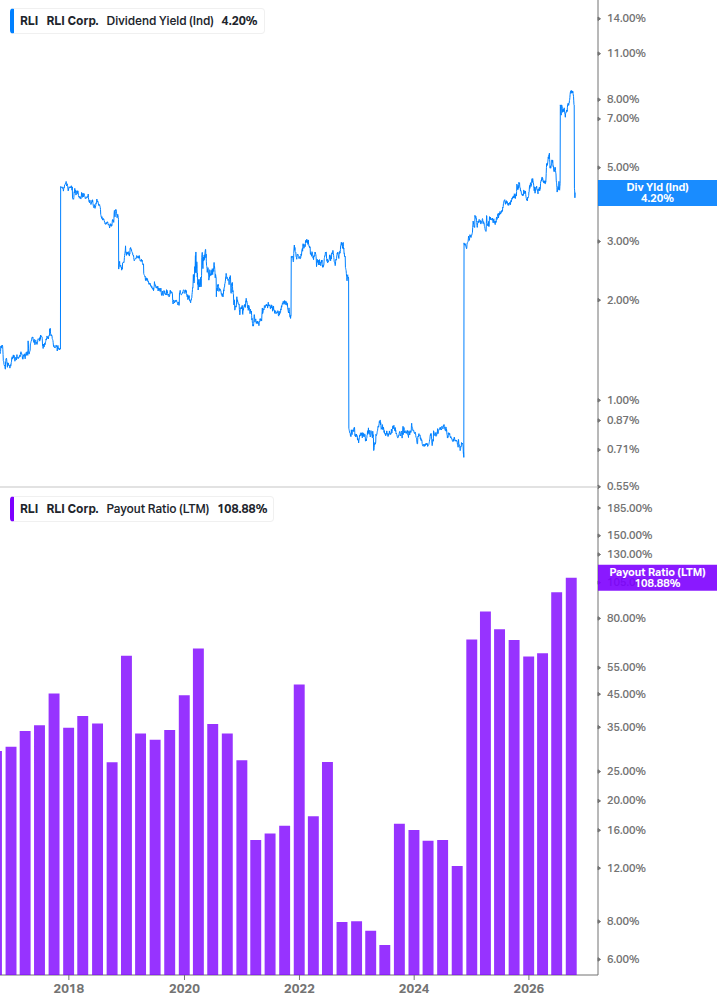Click the 11.00% dividend yield axis label
This screenshot has height=1005, width=717.
click(x=626, y=53)
